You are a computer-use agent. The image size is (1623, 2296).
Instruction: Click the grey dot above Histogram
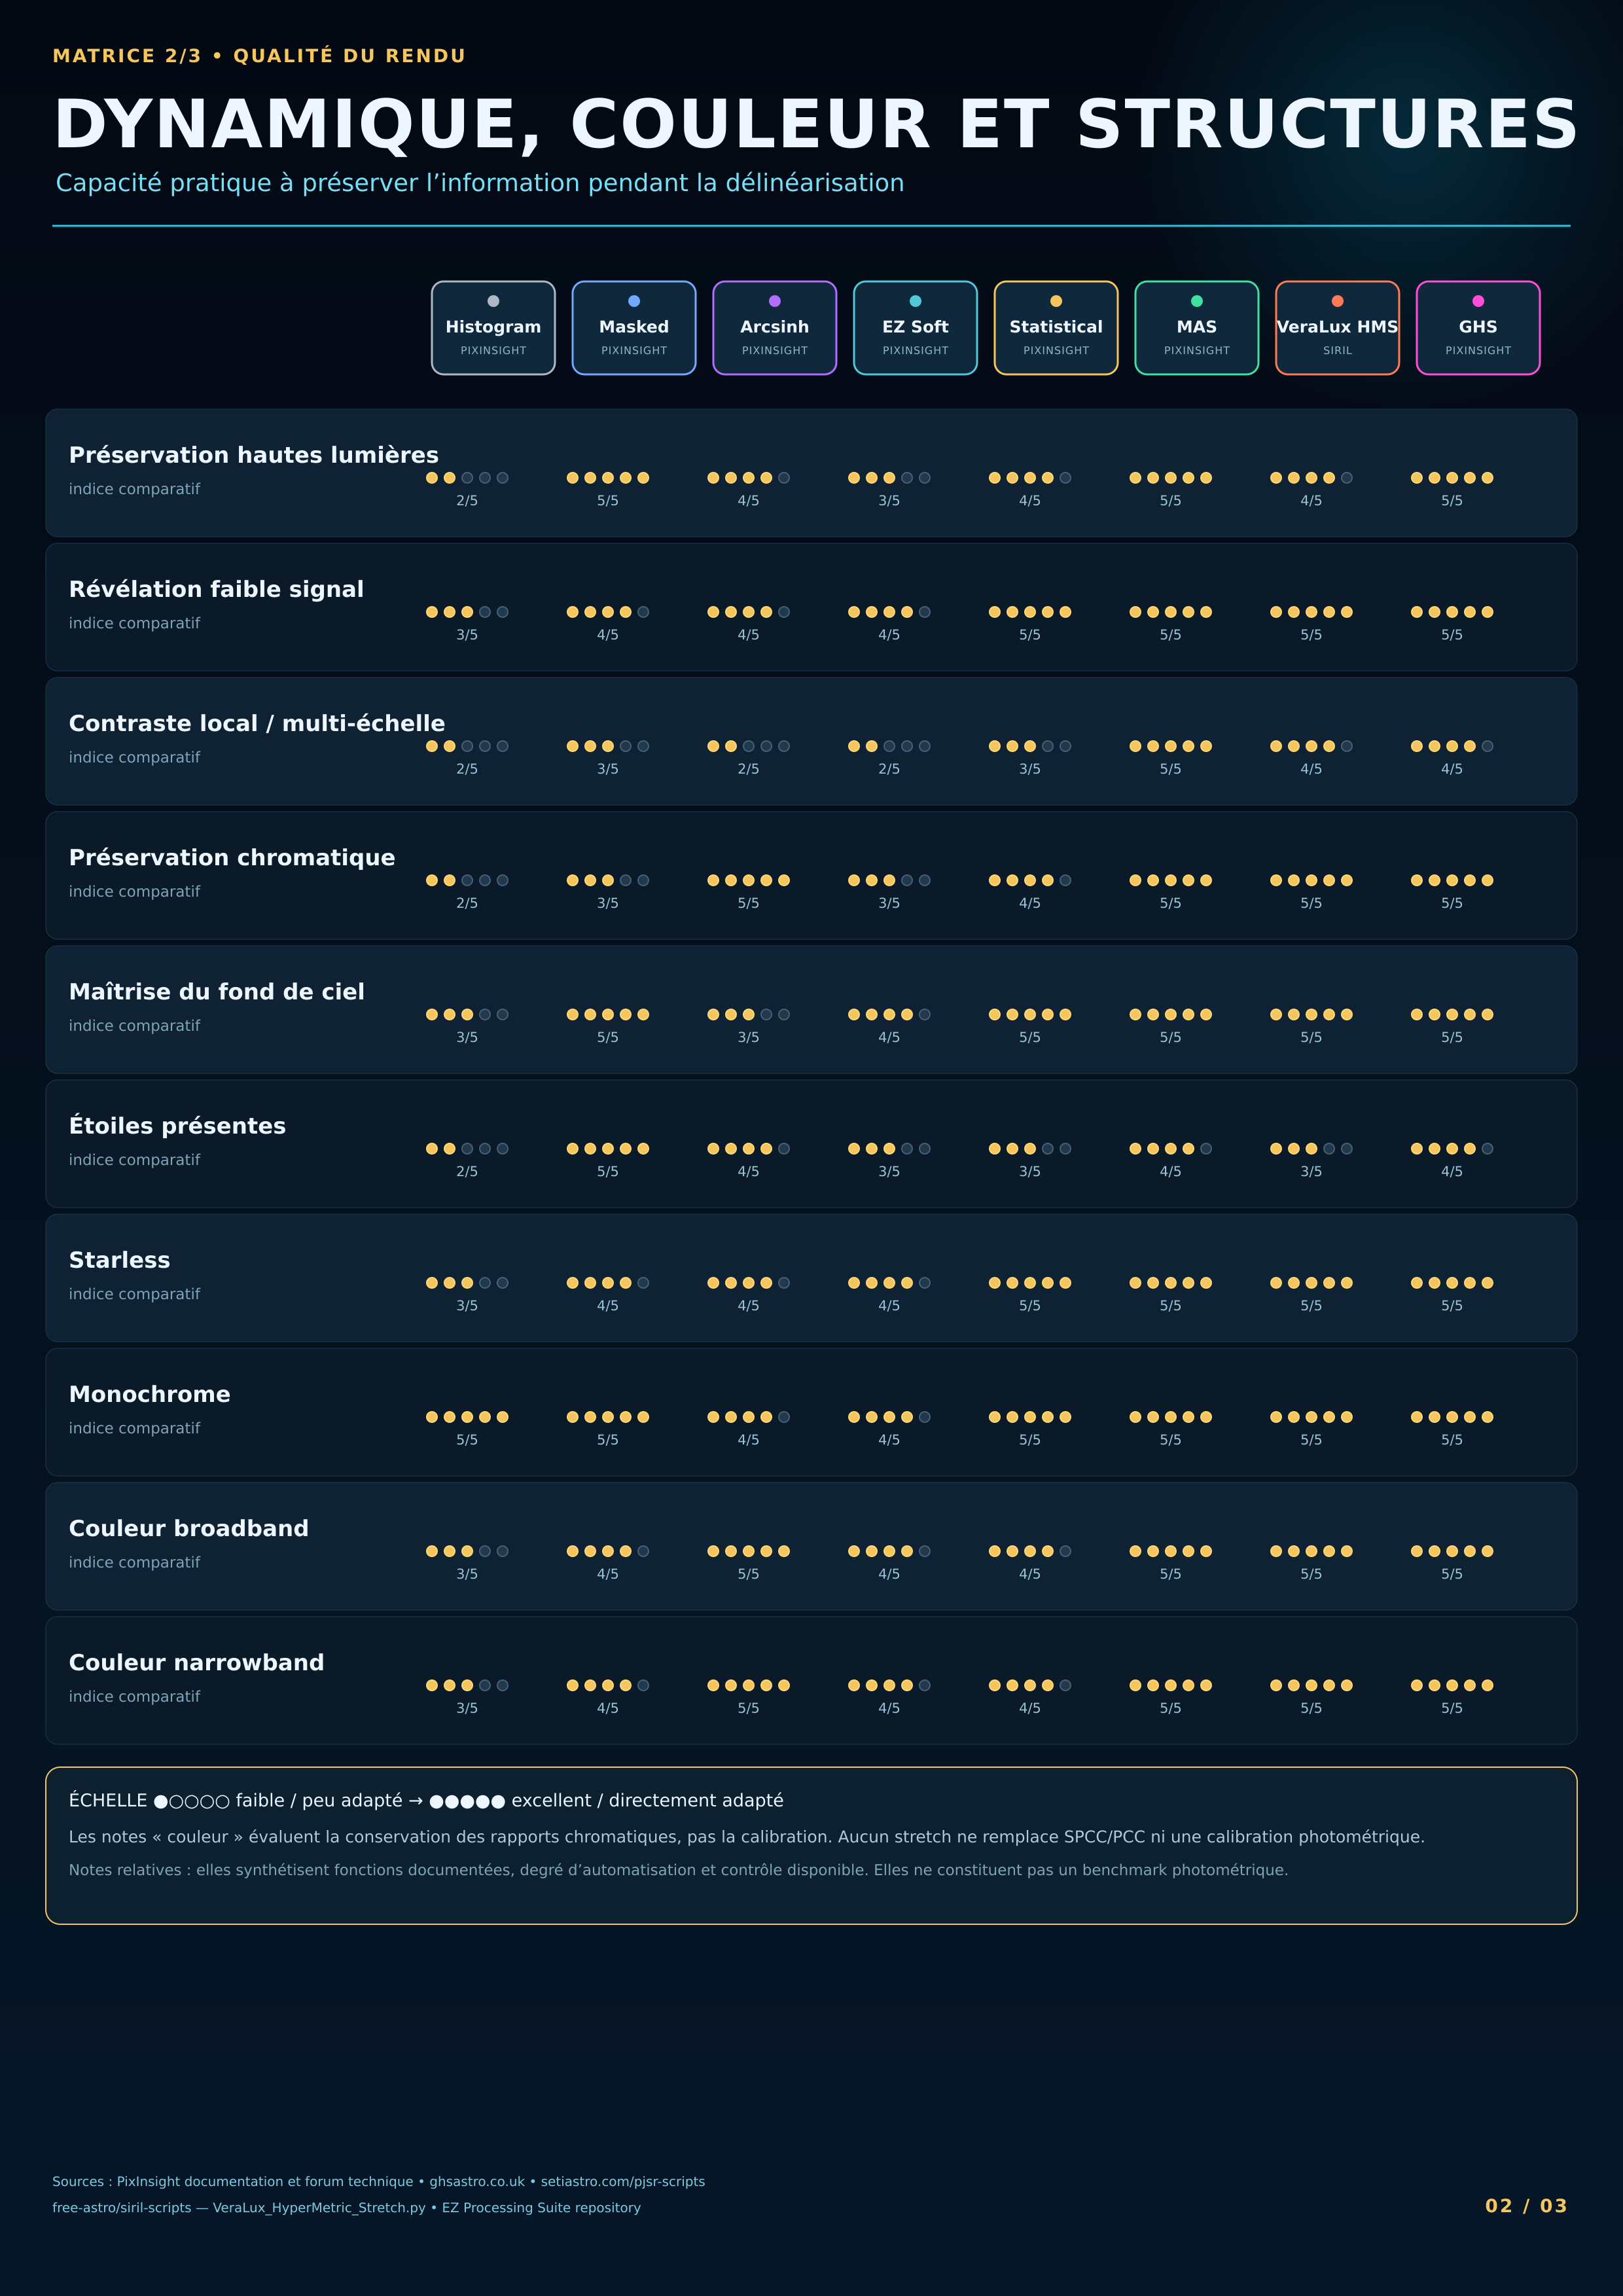point(493,301)
